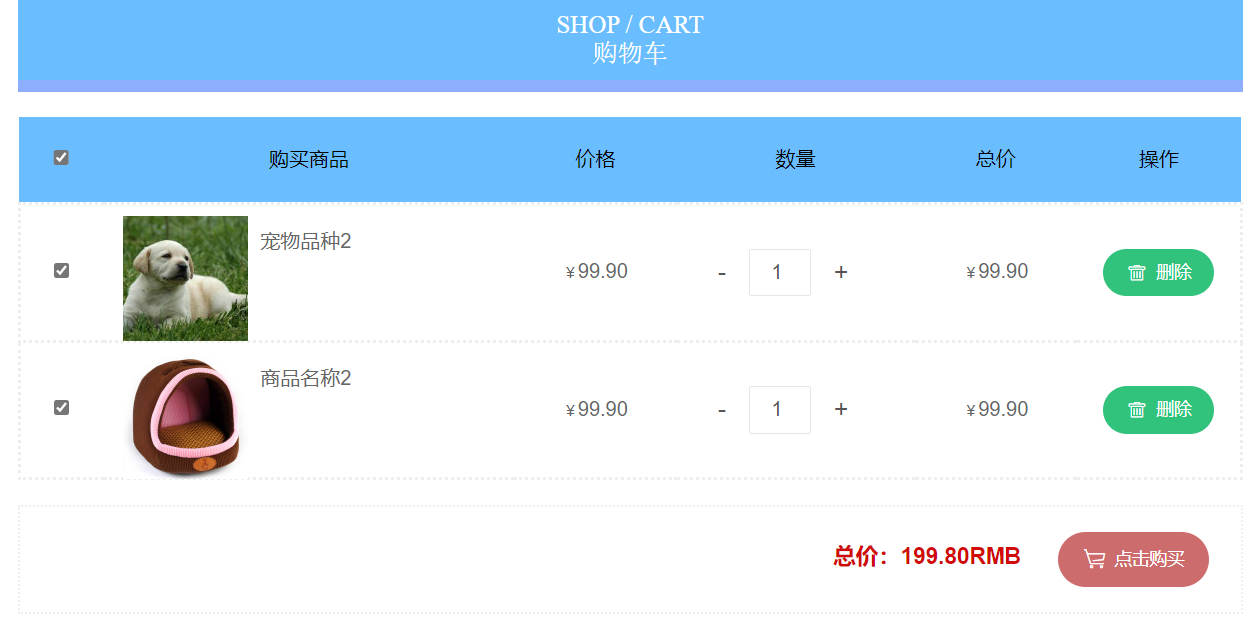Click the minus sign for 商品名称2 quantity
This screenshot has height=633, width=1259.
pos(721,409)
